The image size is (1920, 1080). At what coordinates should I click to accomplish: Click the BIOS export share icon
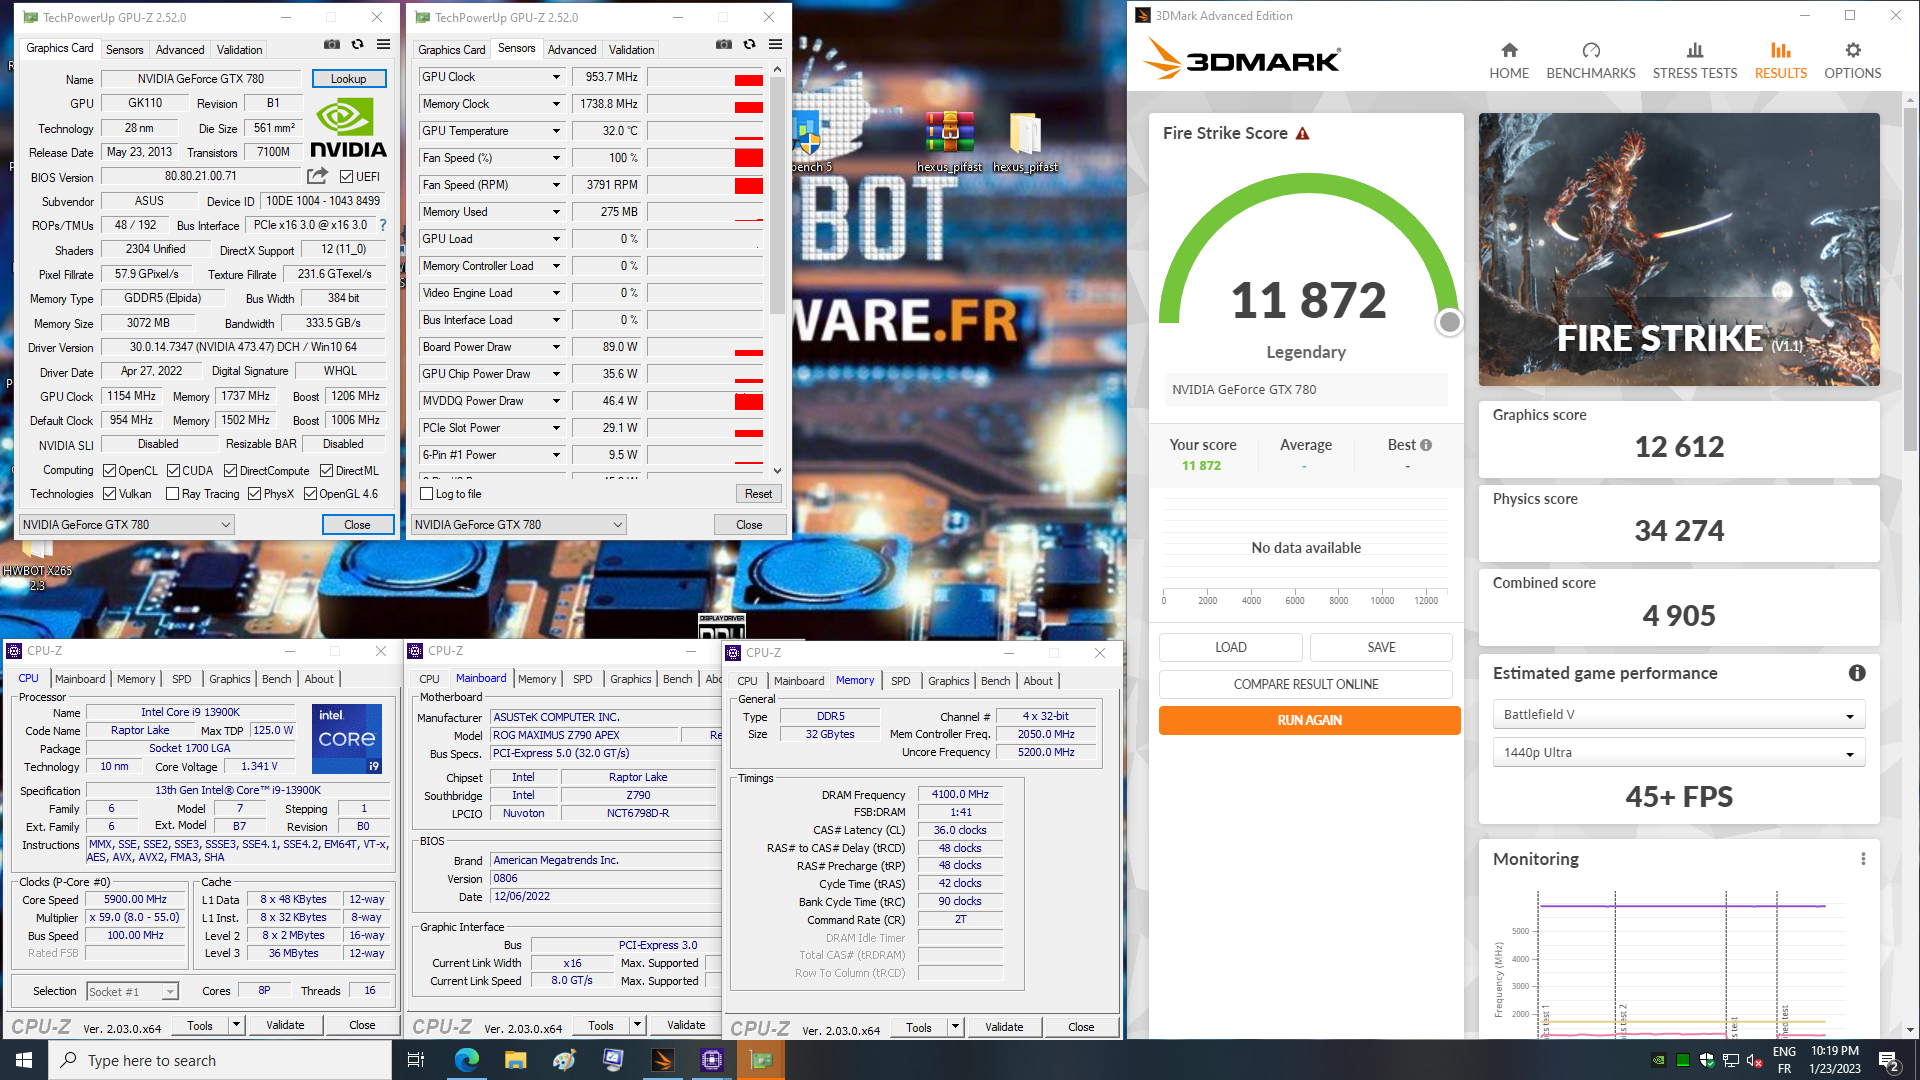(317, 176)
